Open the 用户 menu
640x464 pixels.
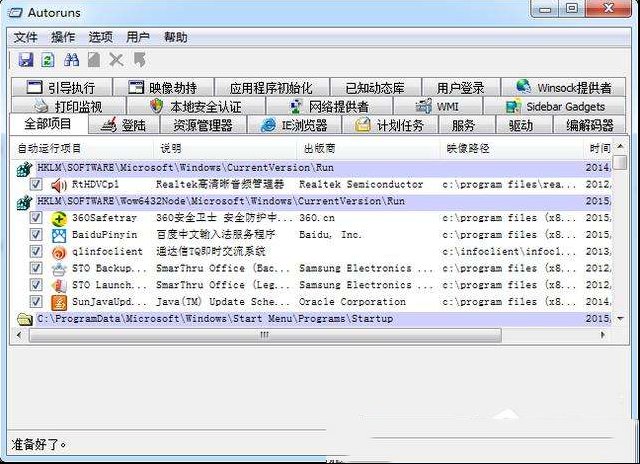[x=138, y=38]
